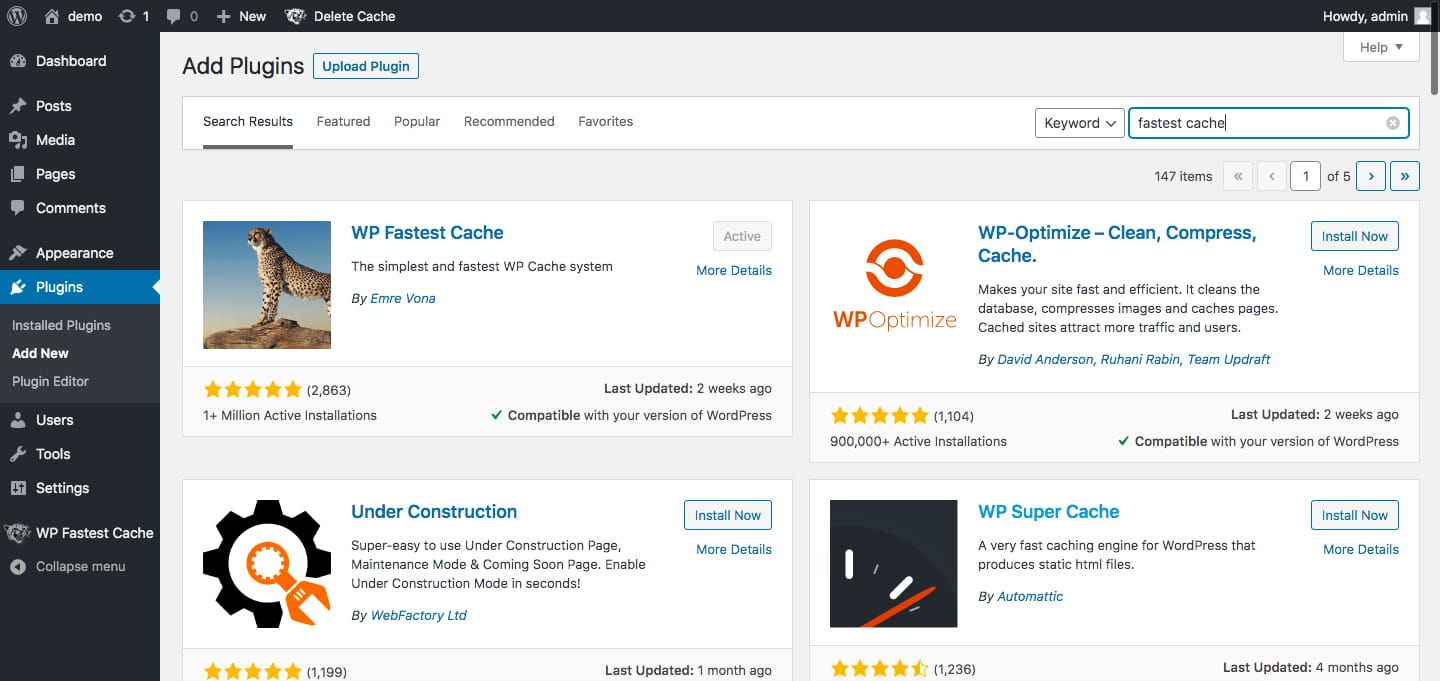Open the WP Optimize logo thumbnail

894,285
